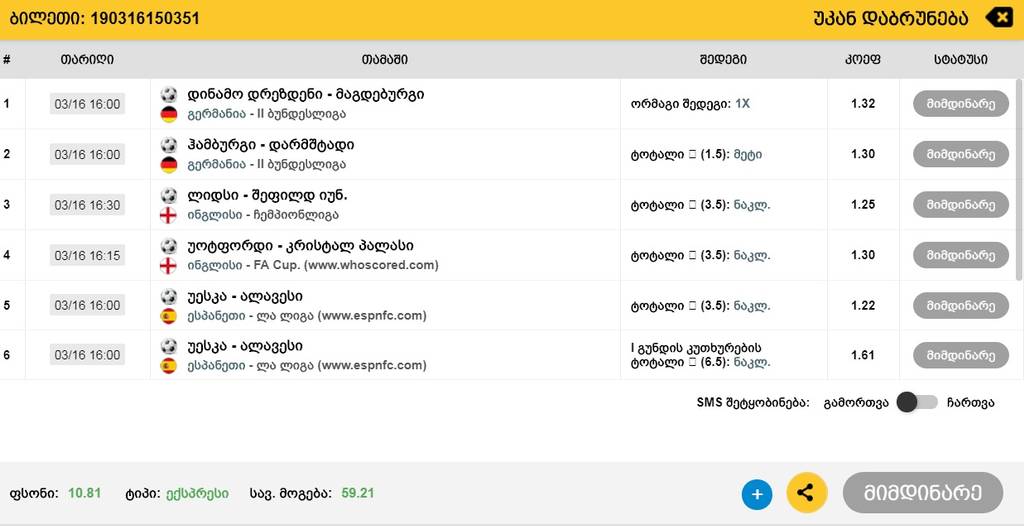Click the თამაში column header
The height and width of the screenshot is (526, 1024).
click(x=385, y=59)
